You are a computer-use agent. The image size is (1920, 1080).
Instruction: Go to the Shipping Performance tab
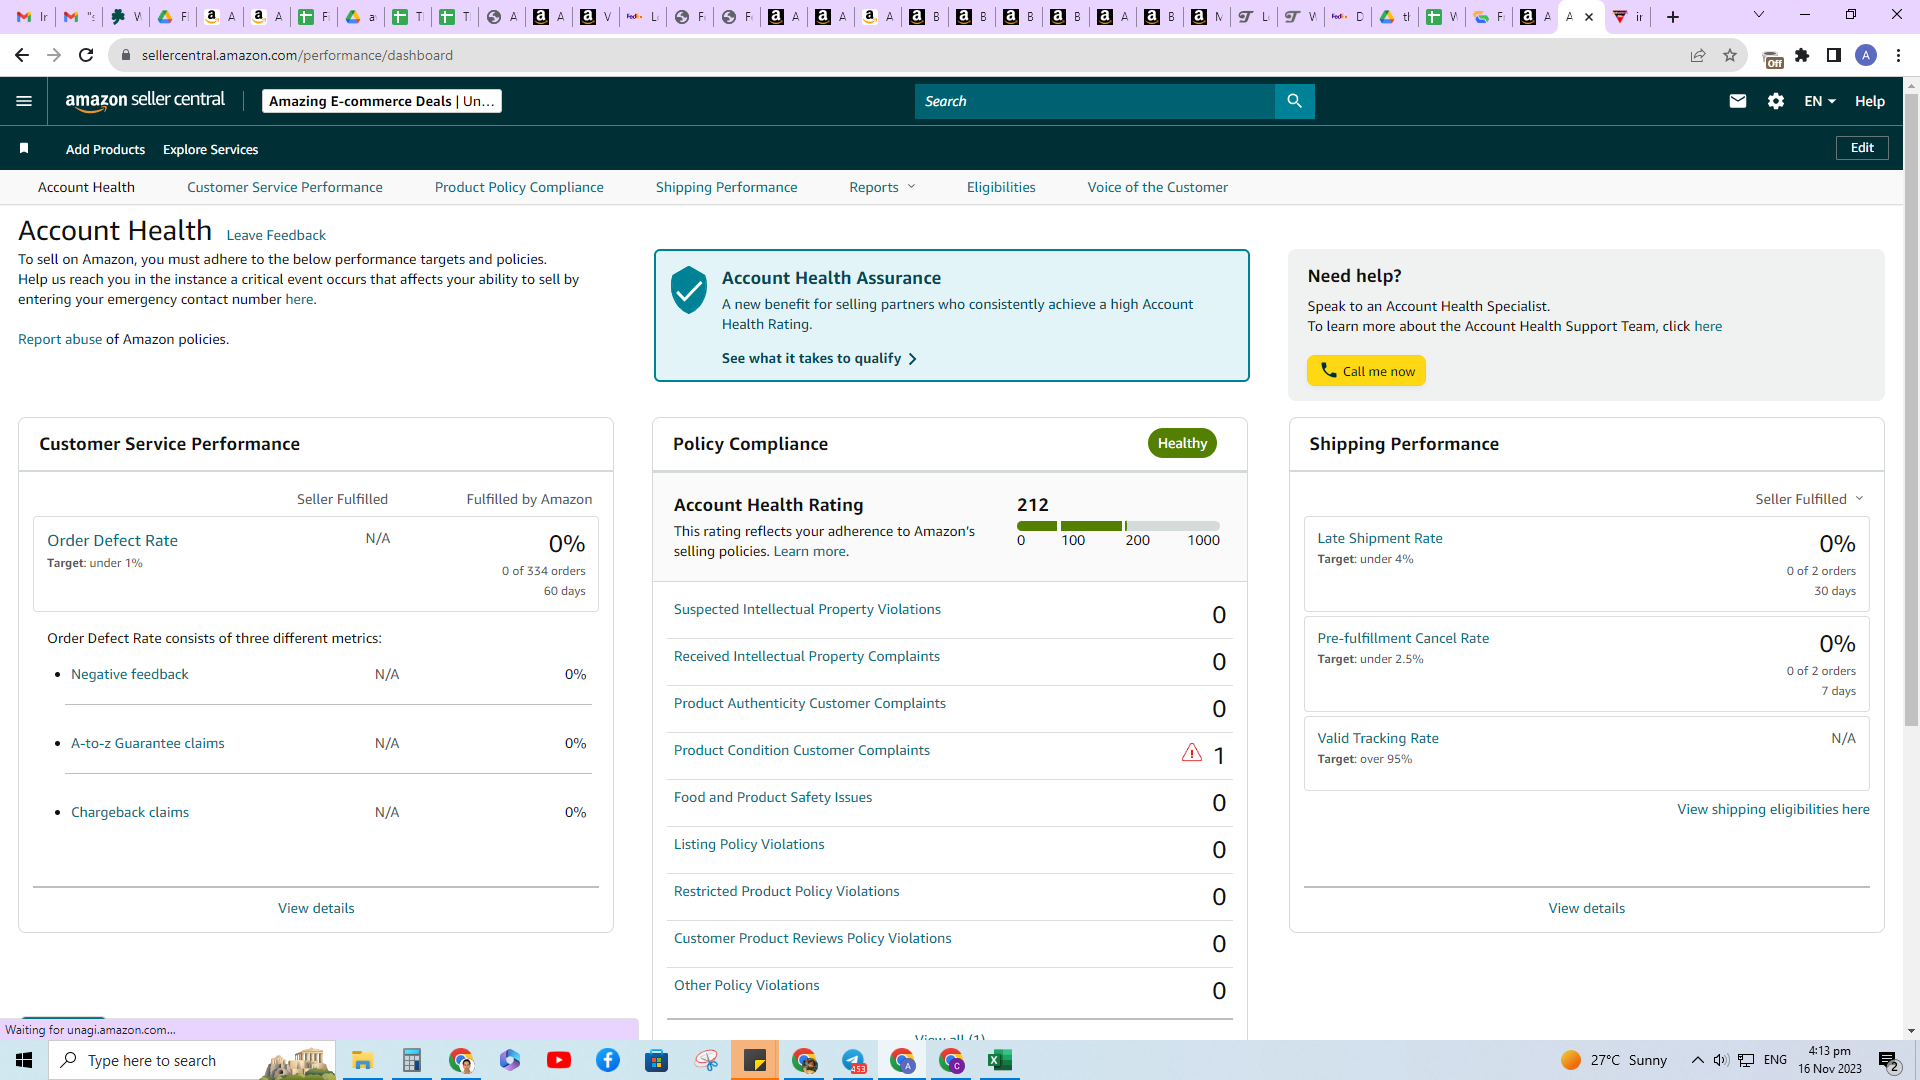pos(727,187)
